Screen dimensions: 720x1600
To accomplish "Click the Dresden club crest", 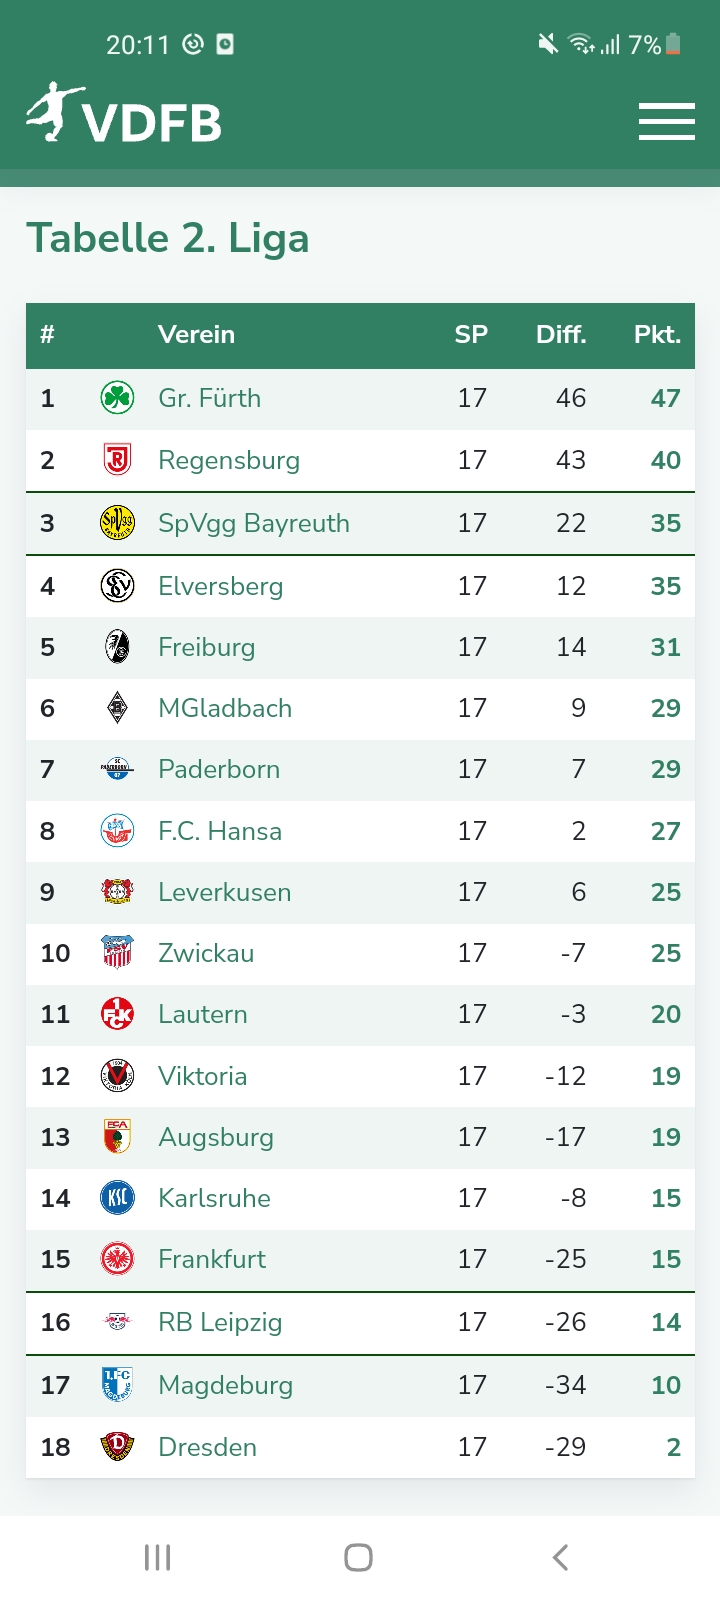I will coord(118,1447).
